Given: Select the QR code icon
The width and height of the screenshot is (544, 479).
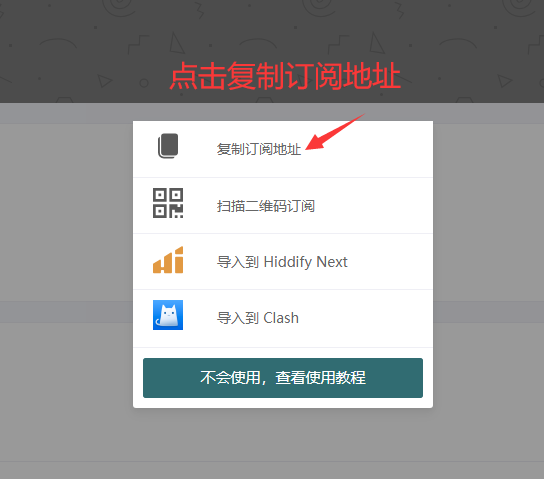Looking at the screenshot, I should (x=168, y=203).
